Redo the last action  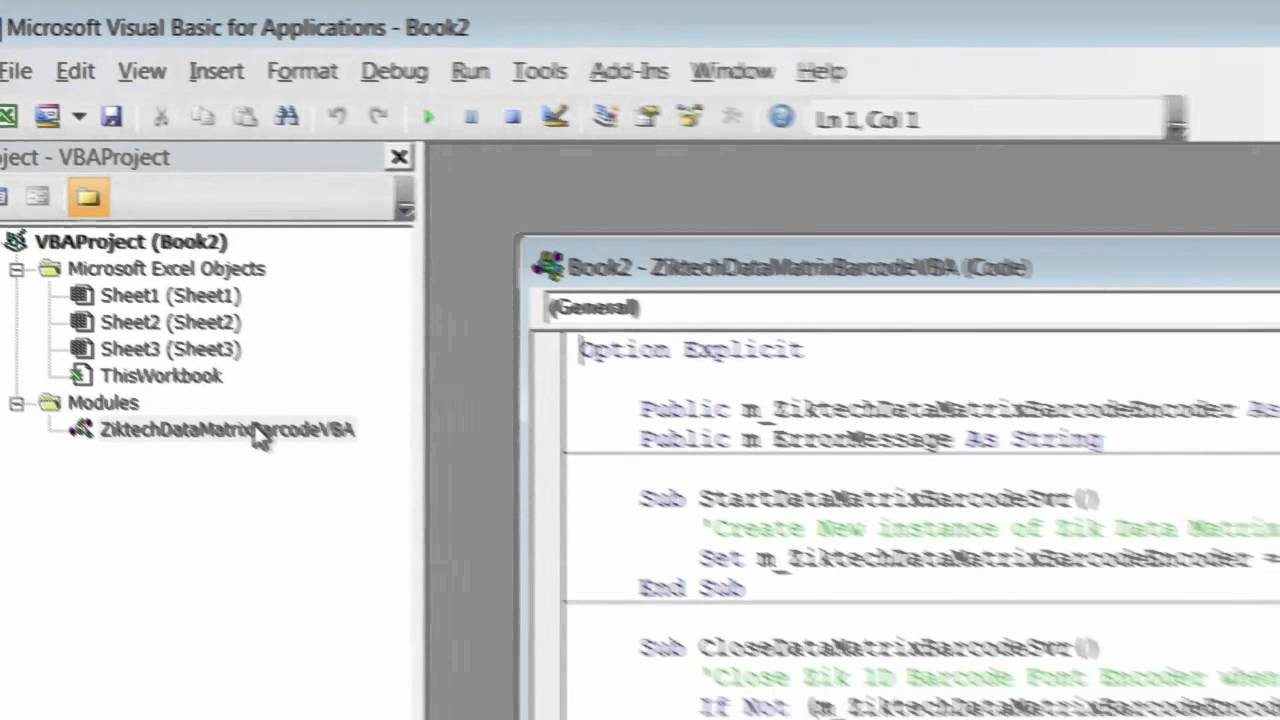tap(378, 117)
